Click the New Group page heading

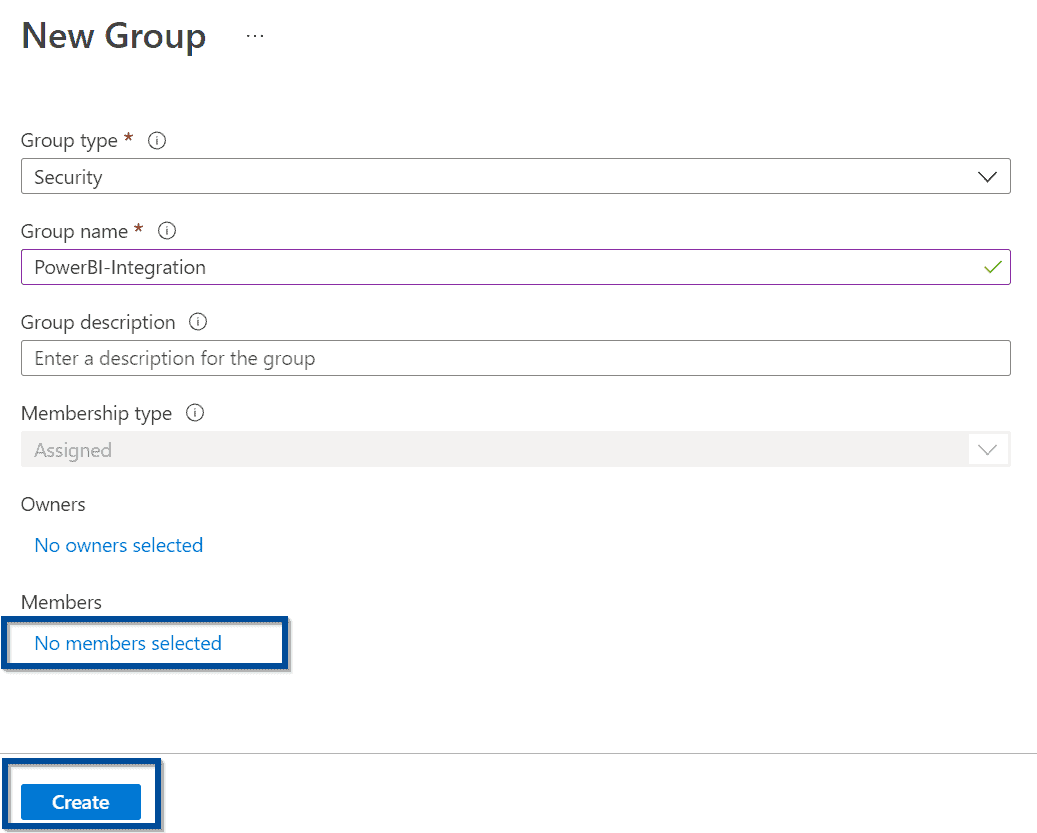(x=114, y=36)
